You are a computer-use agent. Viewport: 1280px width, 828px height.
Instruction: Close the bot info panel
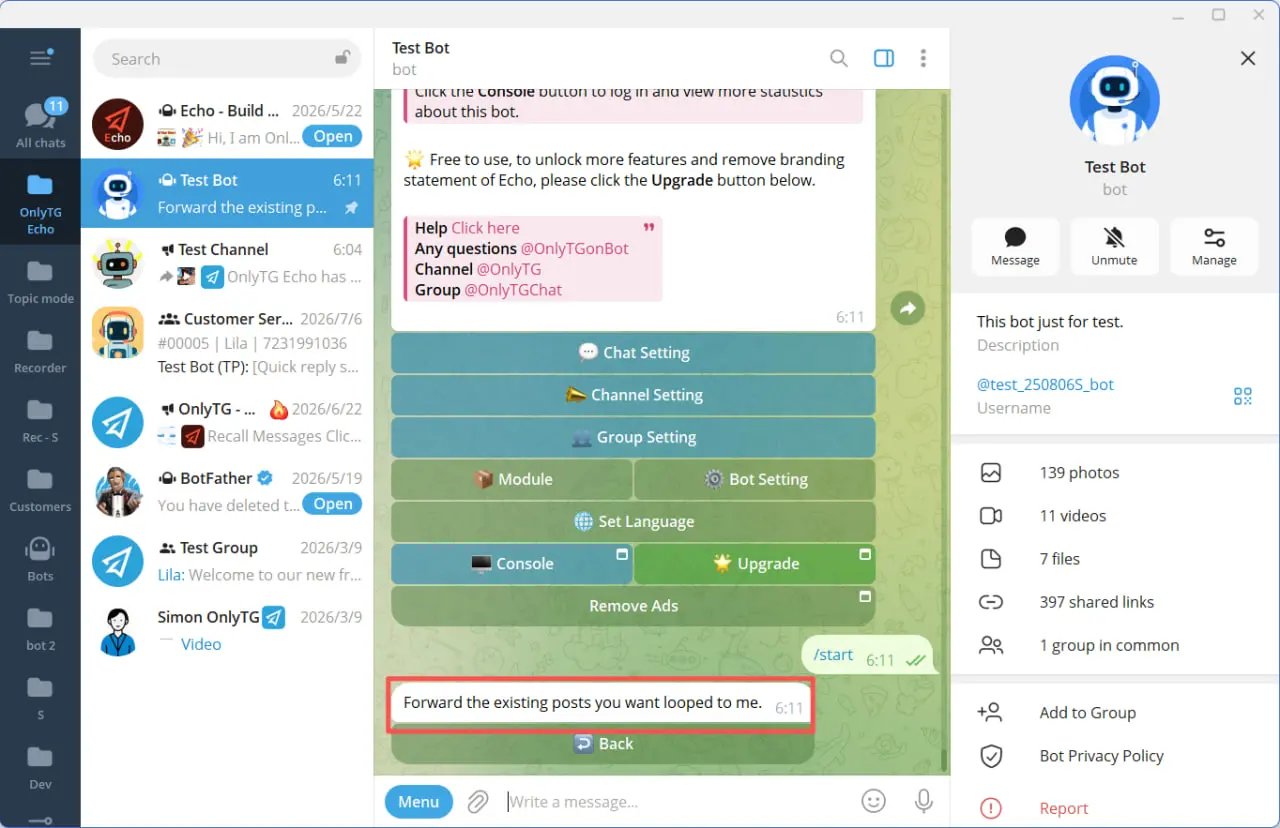(x=1248, y=58)
